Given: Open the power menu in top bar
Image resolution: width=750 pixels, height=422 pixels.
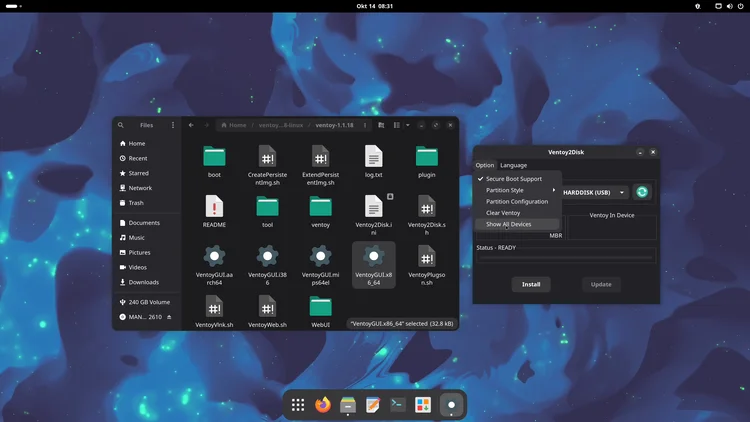Looking at the screenshot, I should coord(740,6).
